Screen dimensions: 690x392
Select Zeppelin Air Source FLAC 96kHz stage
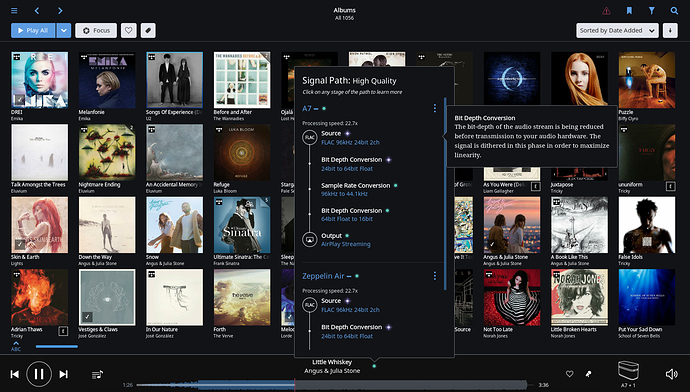tap(350, 305)
